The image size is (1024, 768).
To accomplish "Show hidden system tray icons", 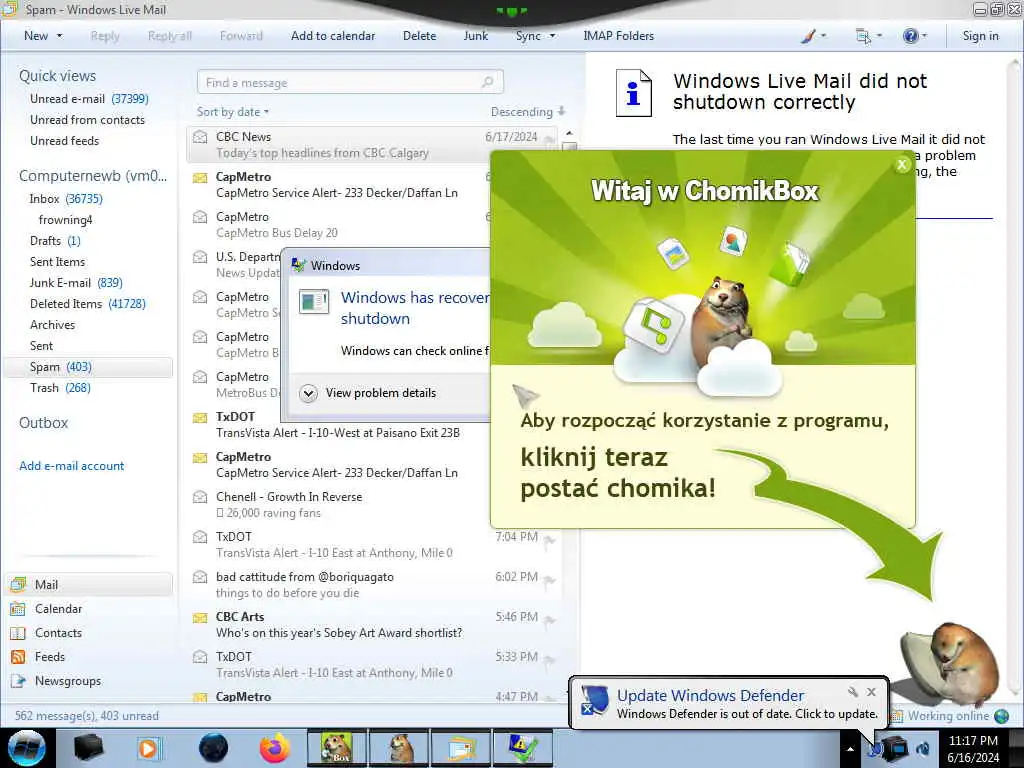I will [850, 749].
